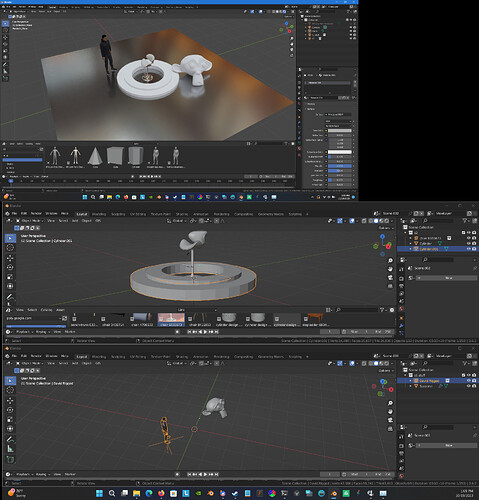Switch to Sculpting tab in middle window
Viewport: 479px width, 500px height.
point(118,214)
